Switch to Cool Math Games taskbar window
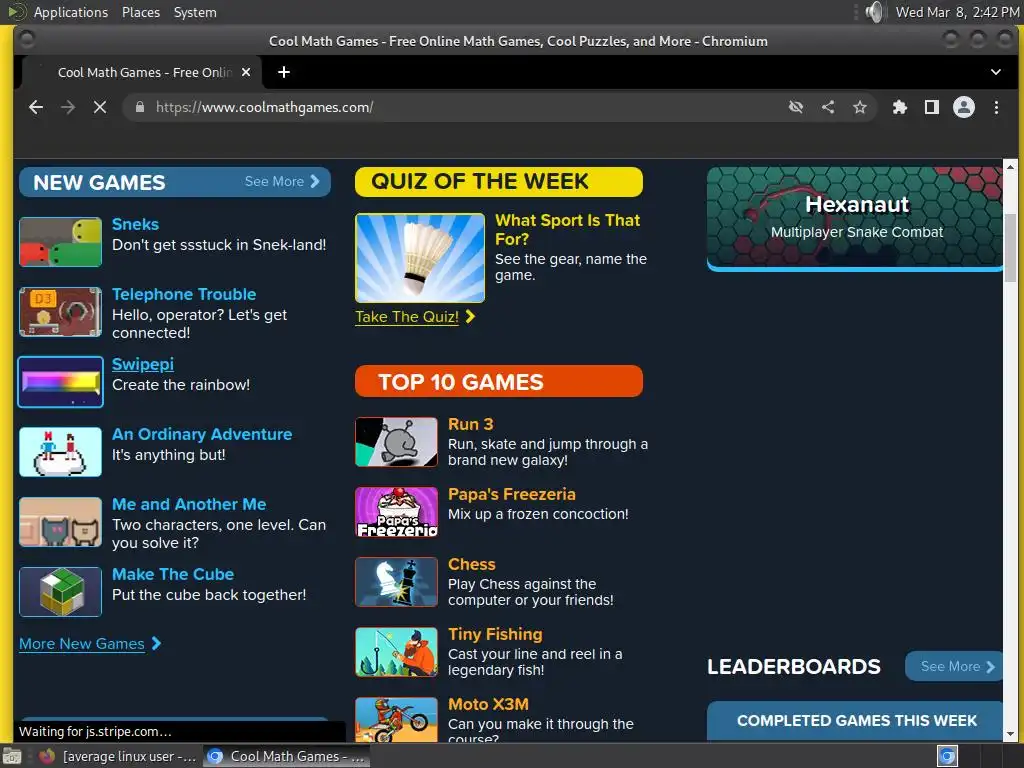 [286, 756]
